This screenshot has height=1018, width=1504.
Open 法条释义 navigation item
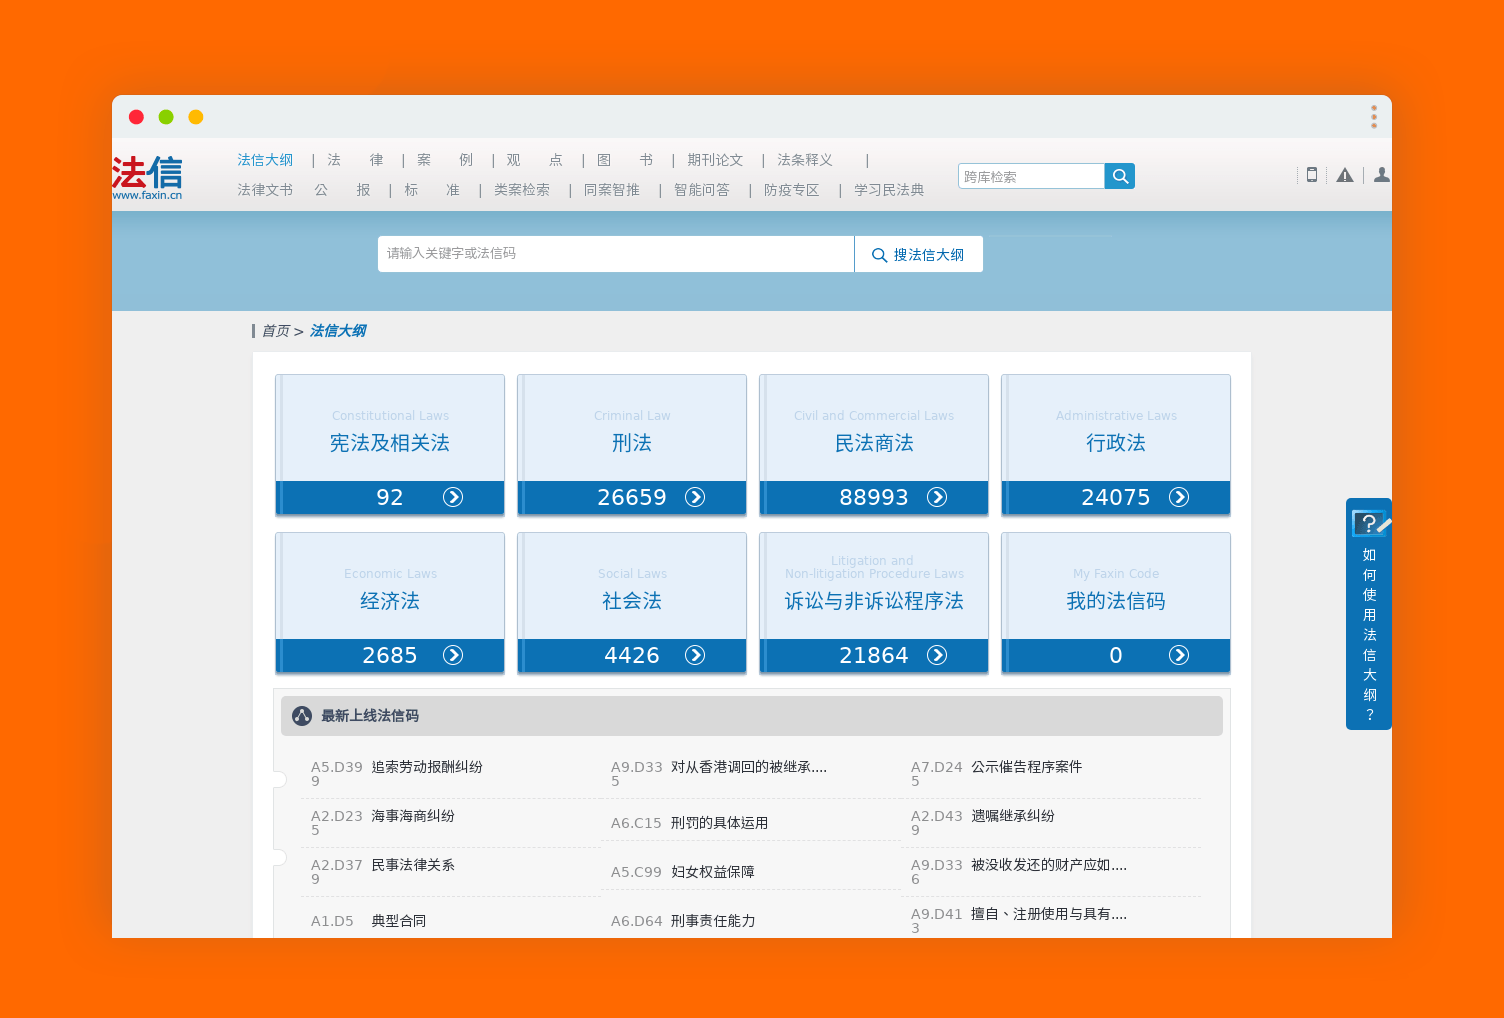tap(805, 160)
